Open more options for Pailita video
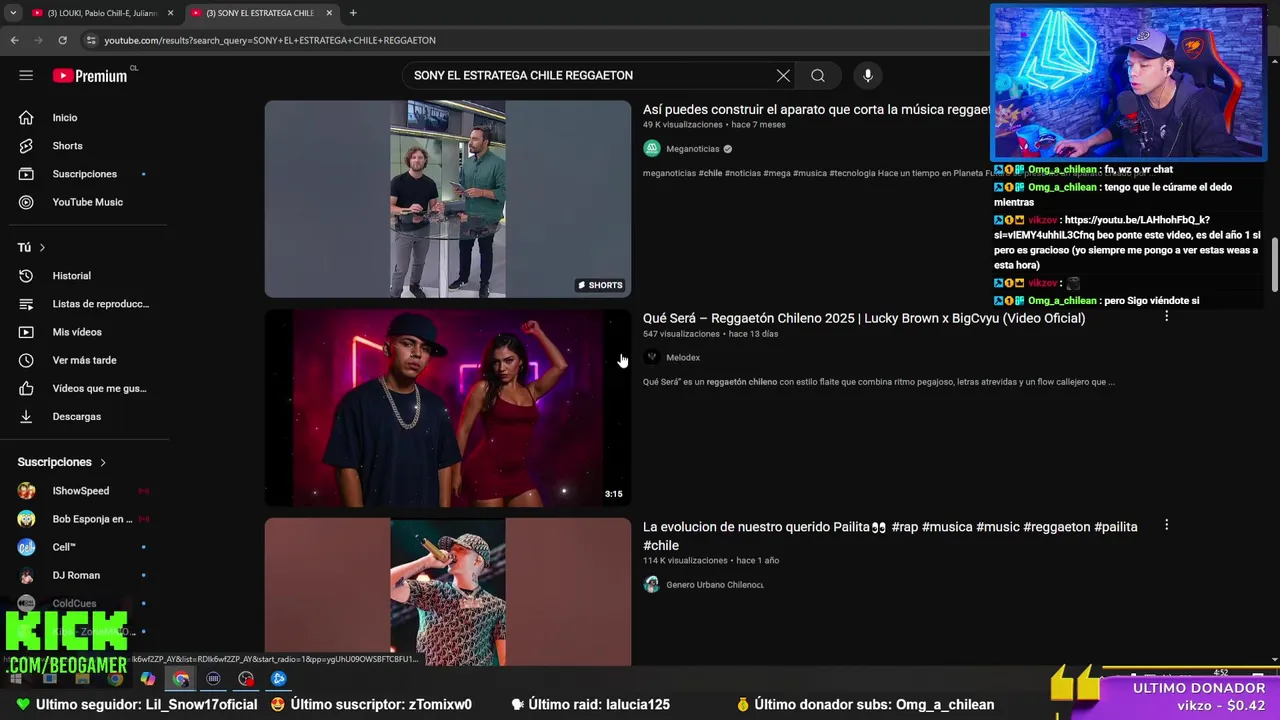1280x720 pixels. click(1166, 525)
